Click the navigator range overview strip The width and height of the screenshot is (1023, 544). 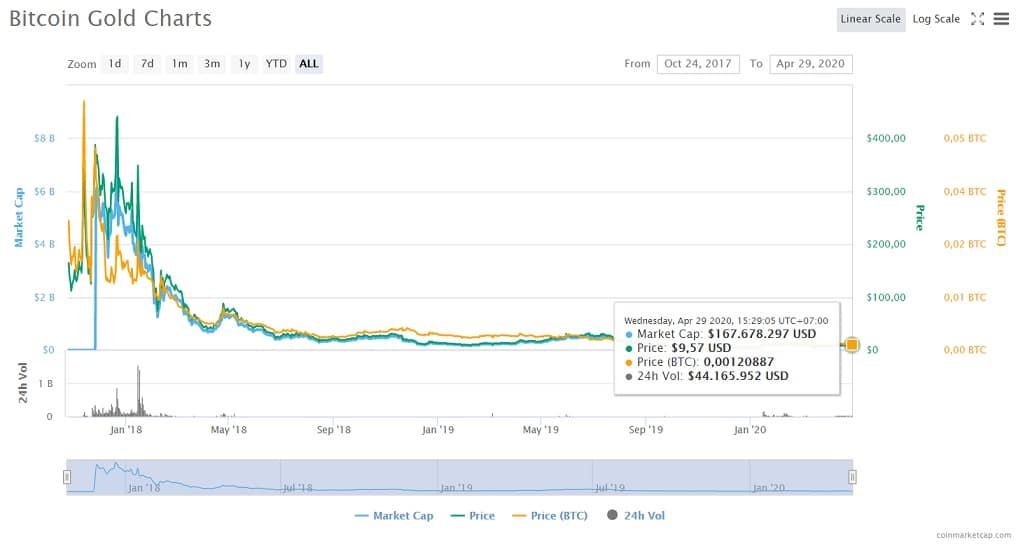tap(459, 477)
